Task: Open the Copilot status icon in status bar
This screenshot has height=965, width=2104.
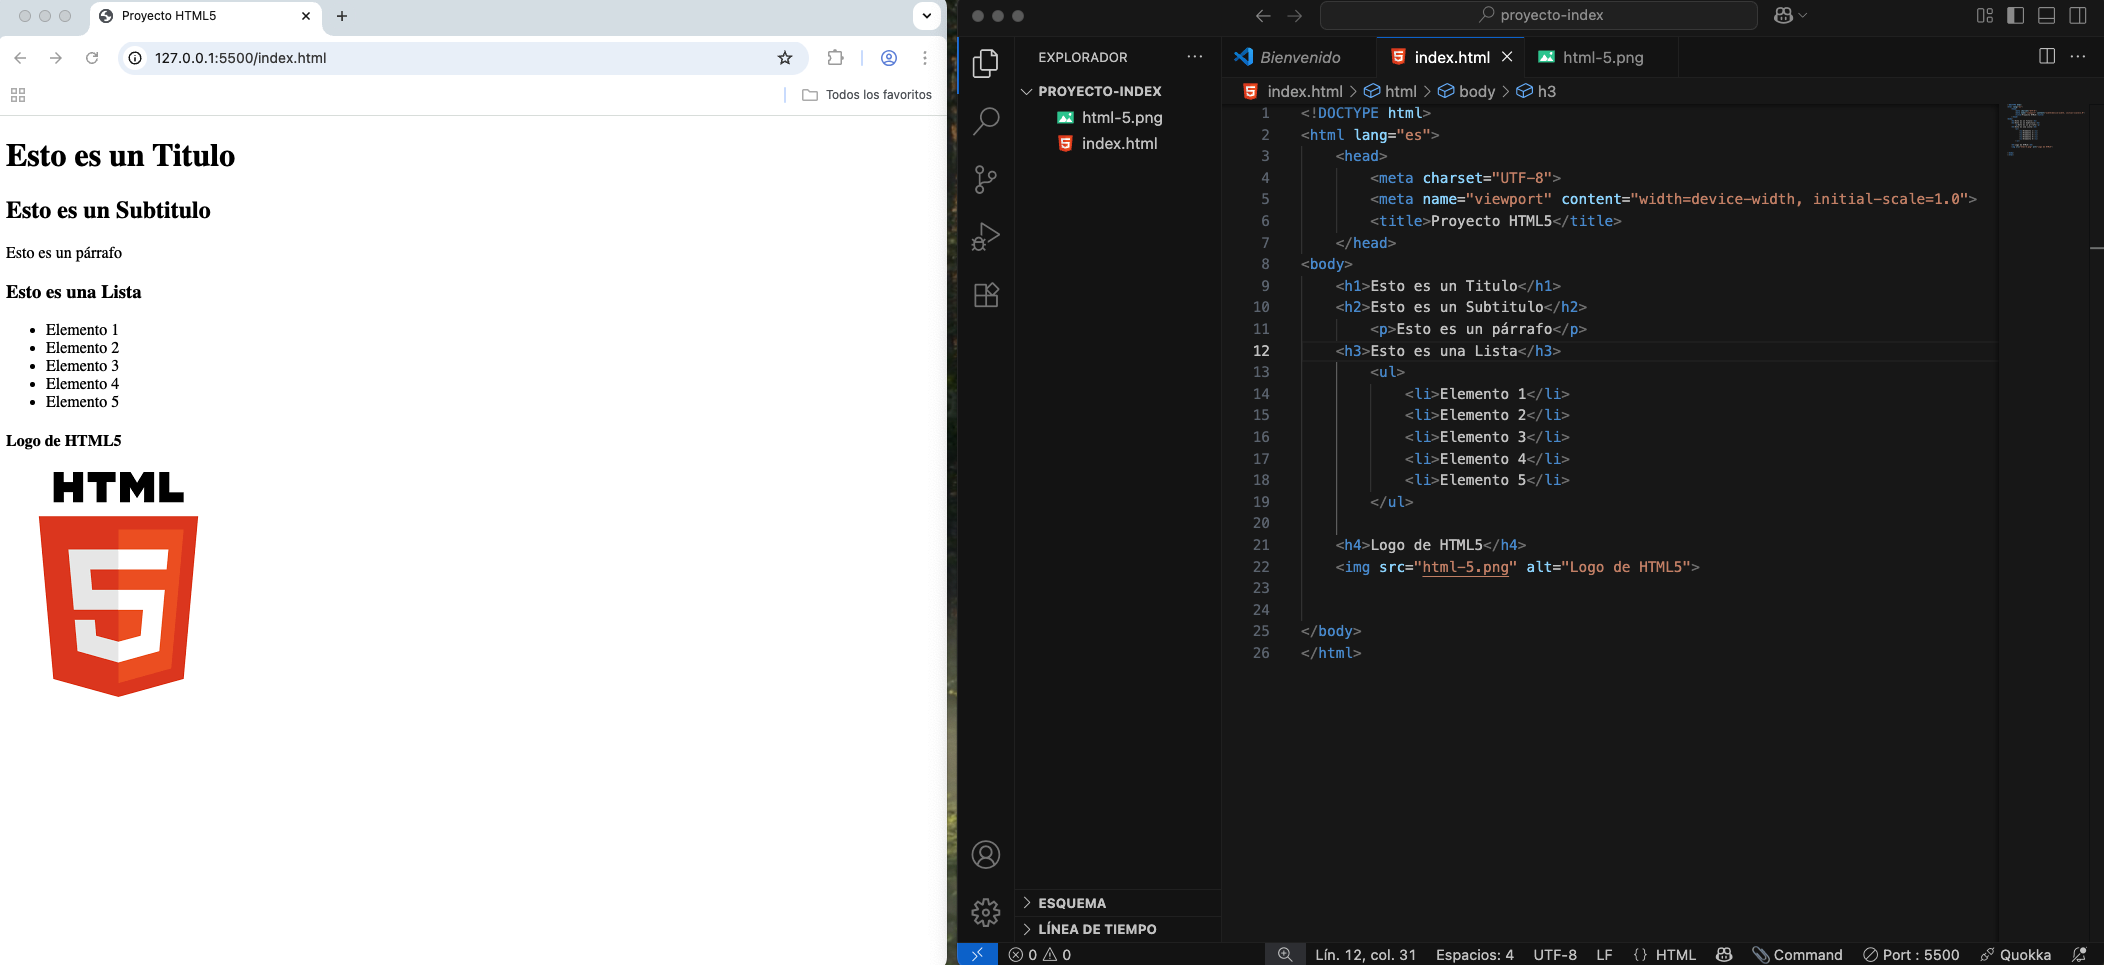Action: pos(1724,954)
